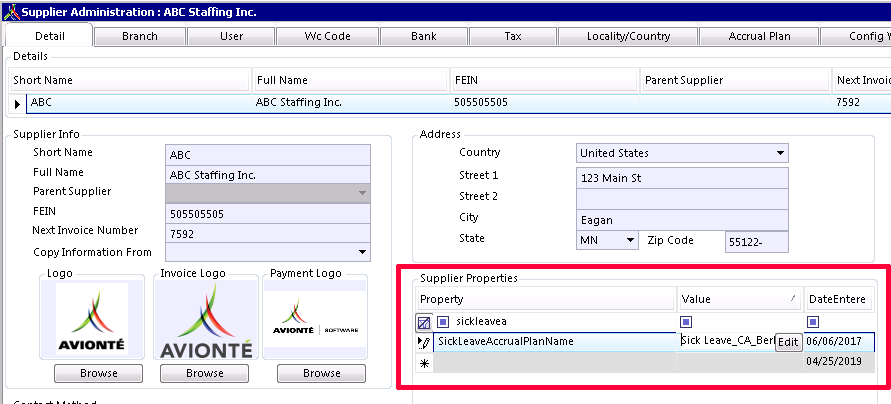Click the Value column filter operator icon
The width and height of the screenshot is (891, 404).
point(686,322)
